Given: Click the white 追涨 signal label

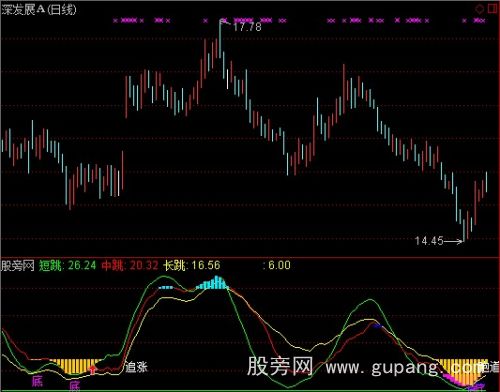Looking at the screenshot, I should click(x=136, y=367).
